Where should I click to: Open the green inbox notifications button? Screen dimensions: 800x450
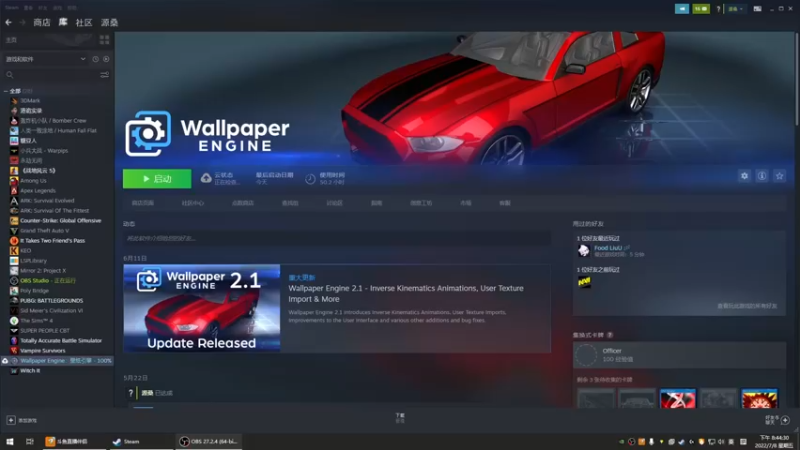[701, 9]
